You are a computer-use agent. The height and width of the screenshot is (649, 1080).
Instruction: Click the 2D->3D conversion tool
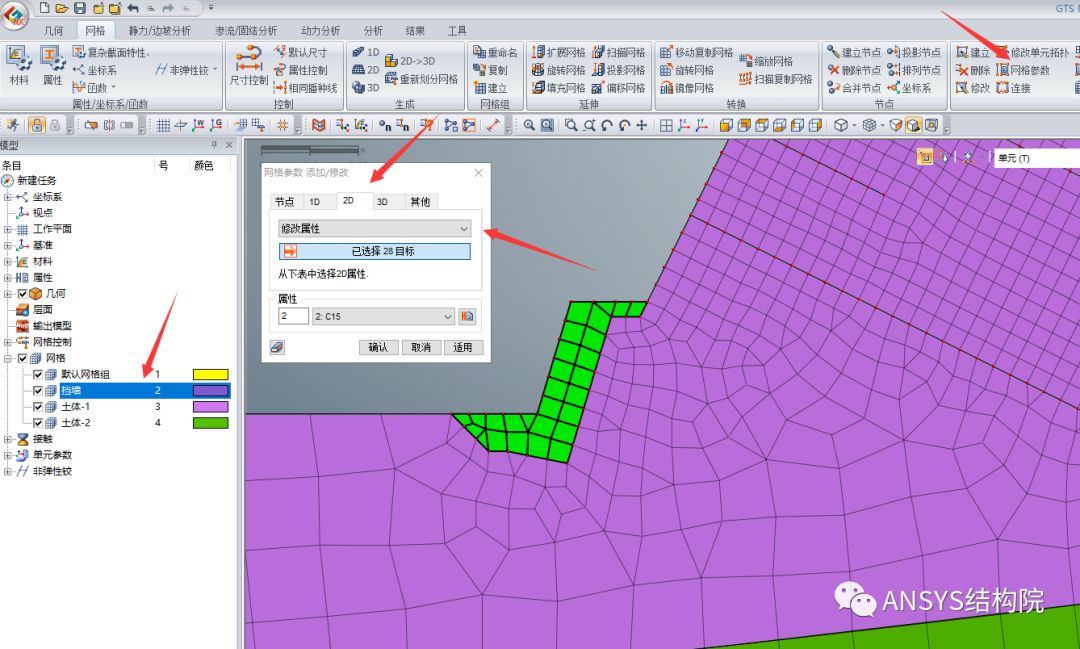[410, 61]
